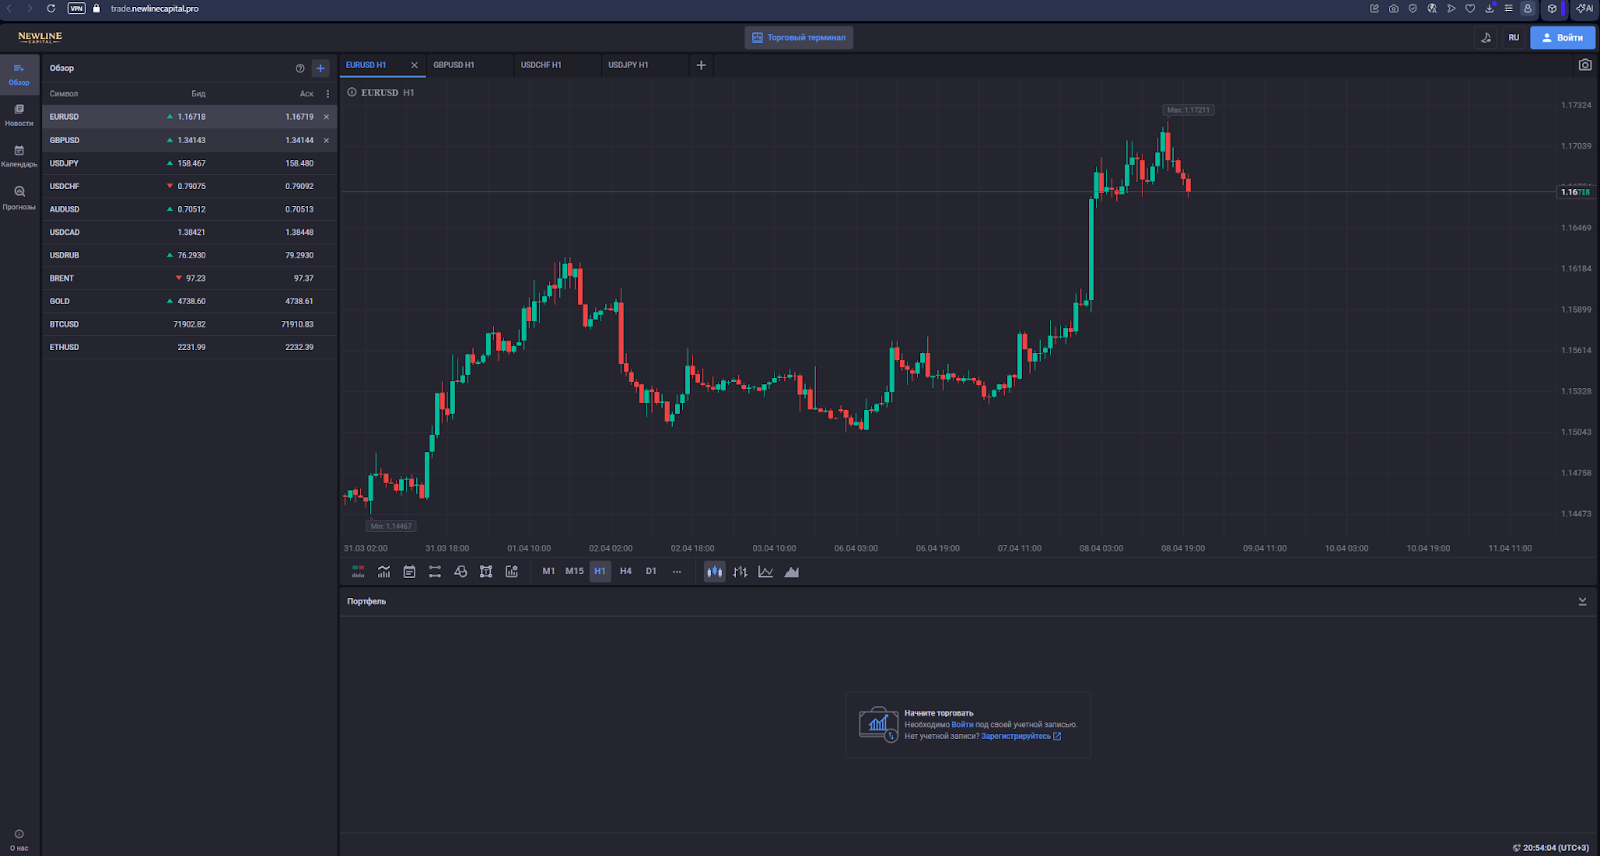The width and height of the screenshot is (1600, 856).
Task: Switch to the USDJPY H1 chart tab
Action: coord(628,65)
